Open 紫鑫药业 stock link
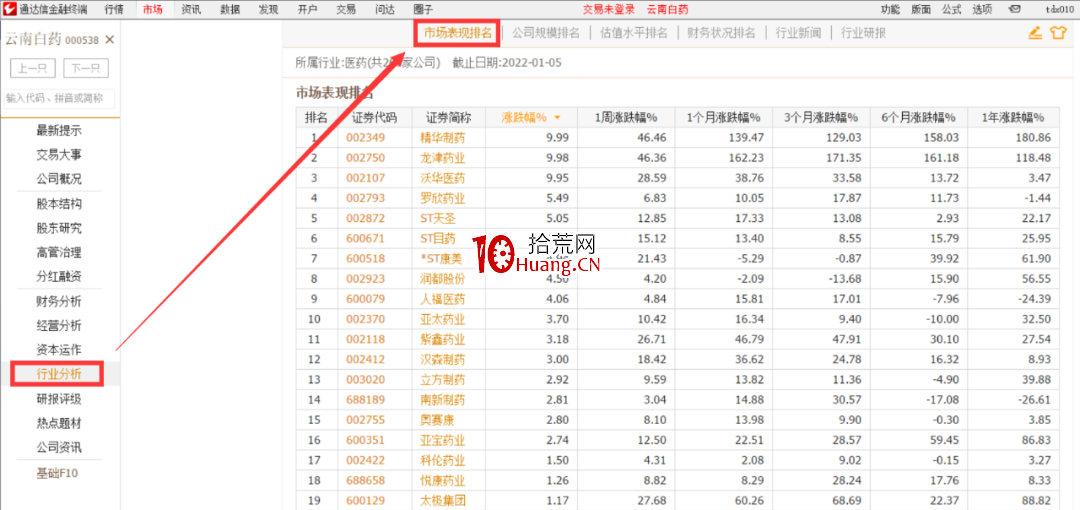 [x=443, y=340]
